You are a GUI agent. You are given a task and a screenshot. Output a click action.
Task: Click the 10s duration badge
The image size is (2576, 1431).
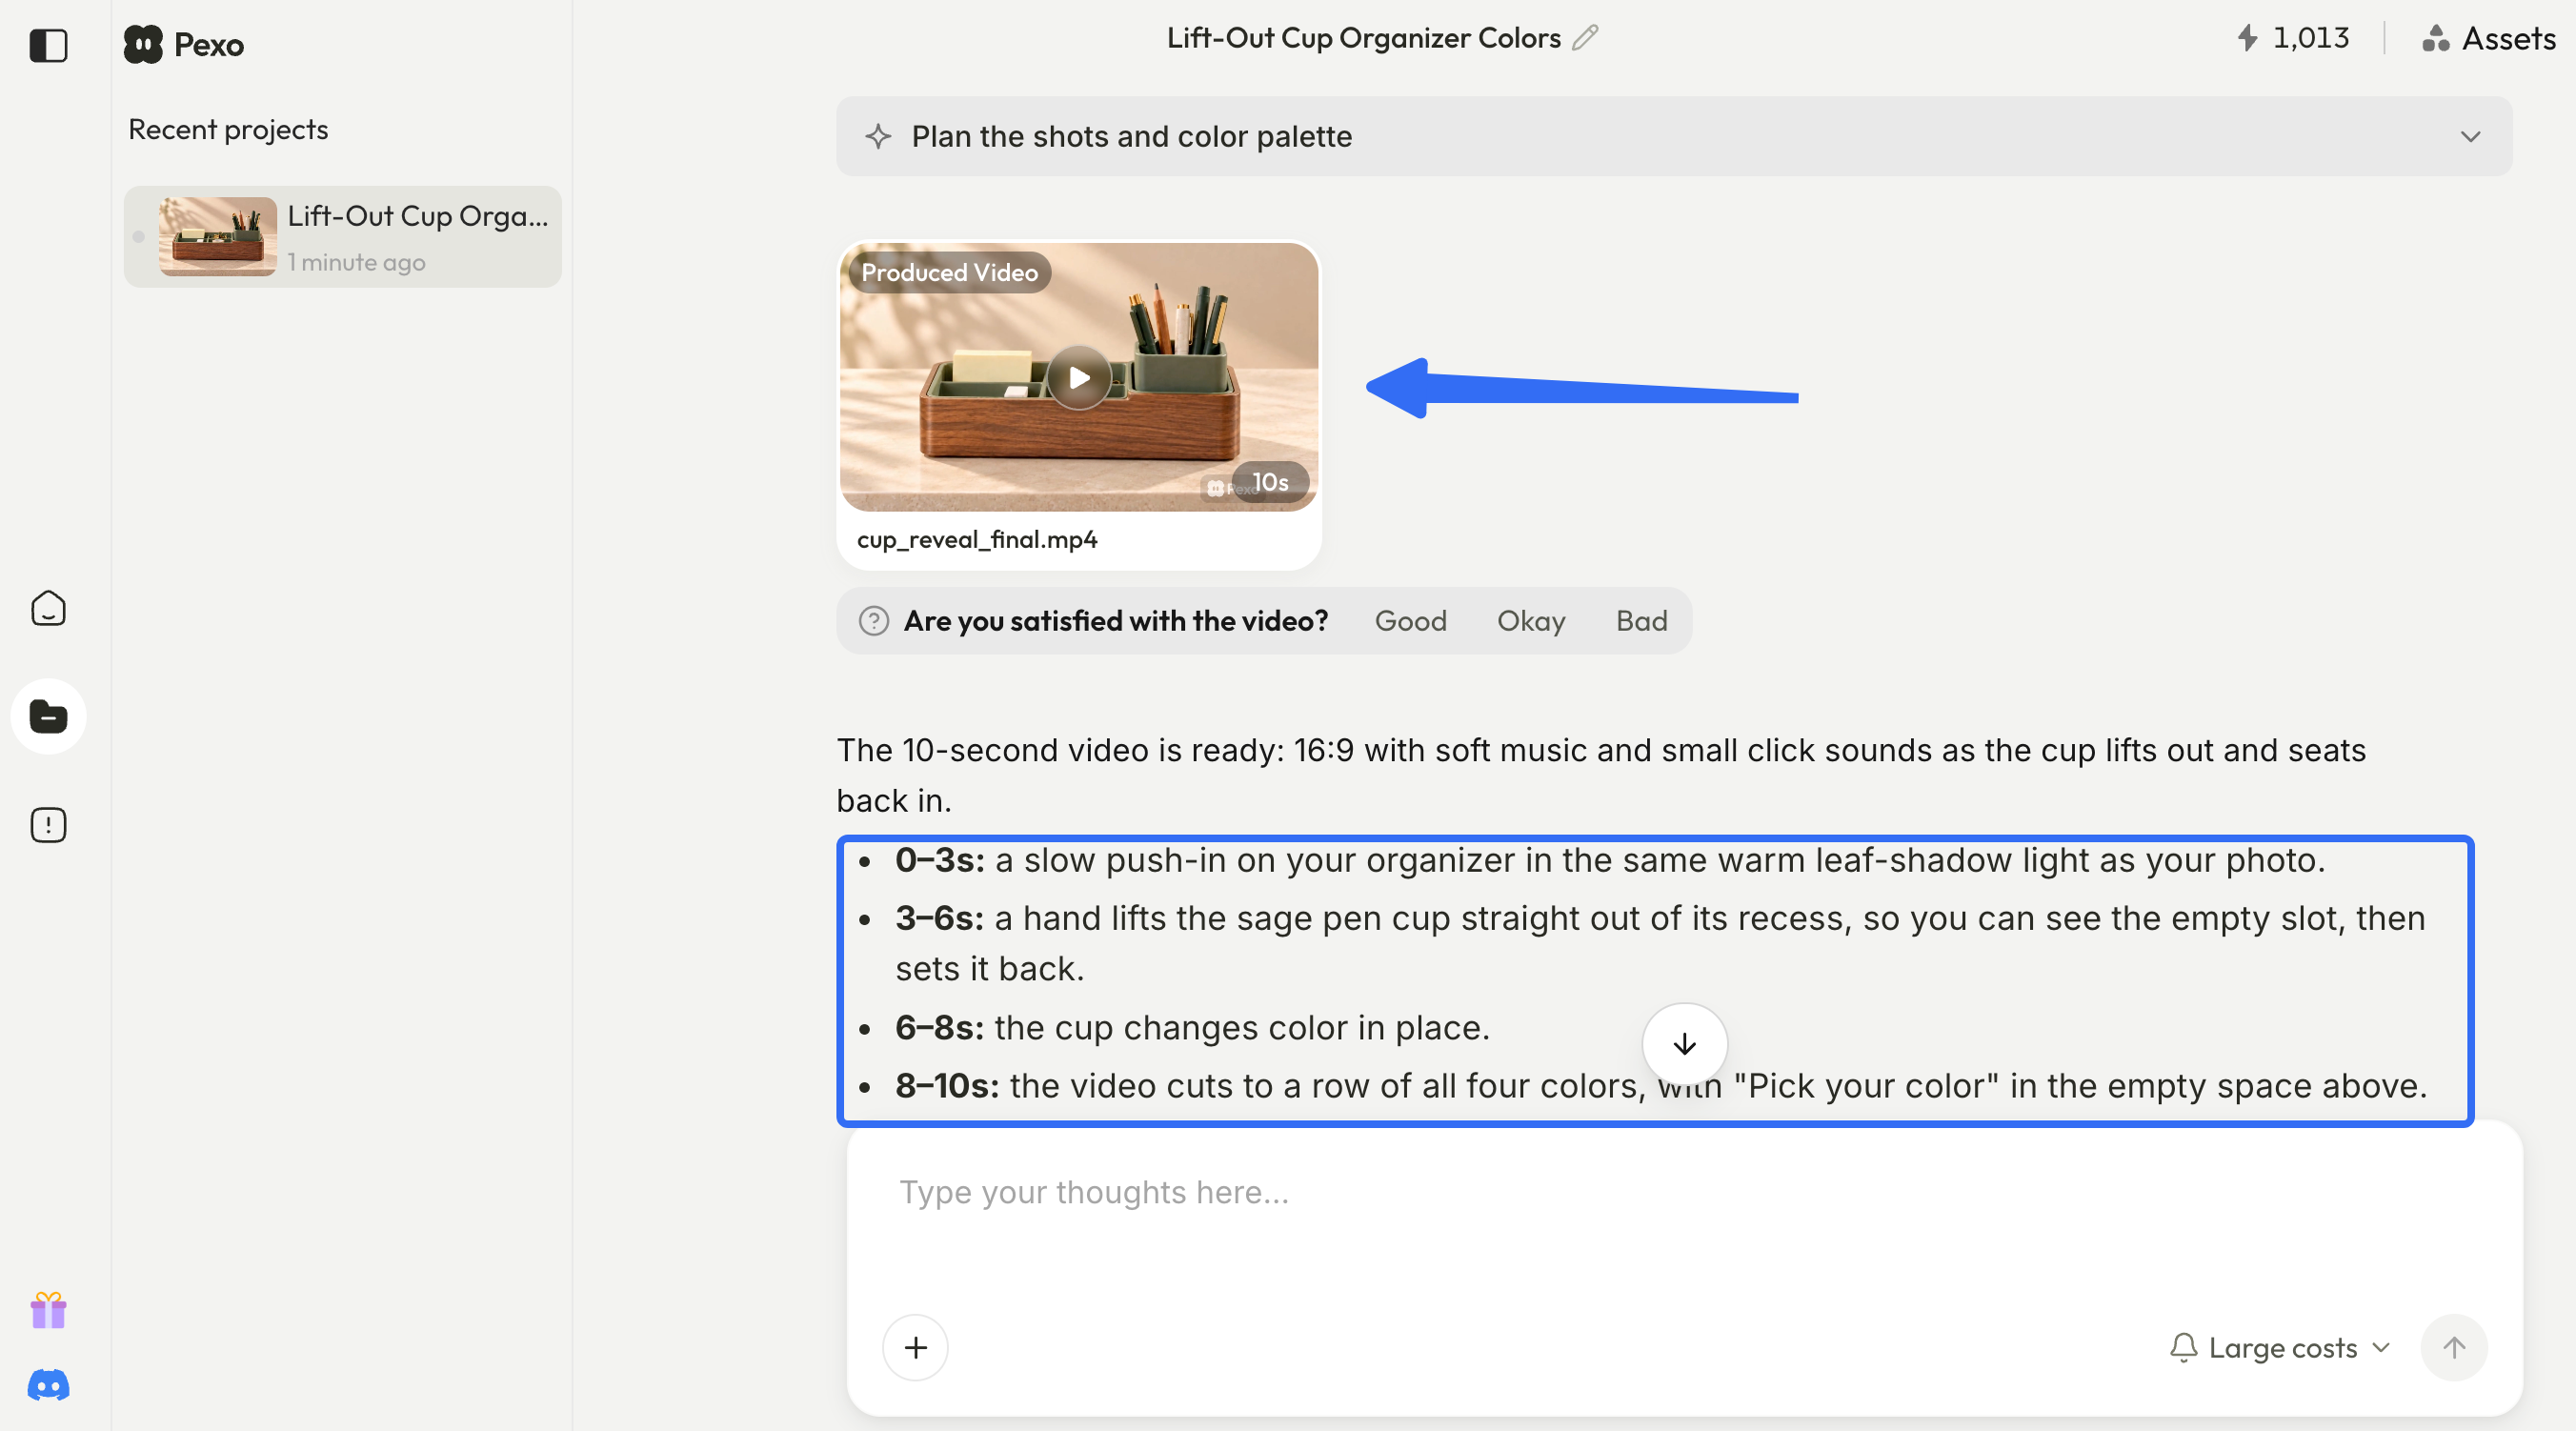[1270, 483]
